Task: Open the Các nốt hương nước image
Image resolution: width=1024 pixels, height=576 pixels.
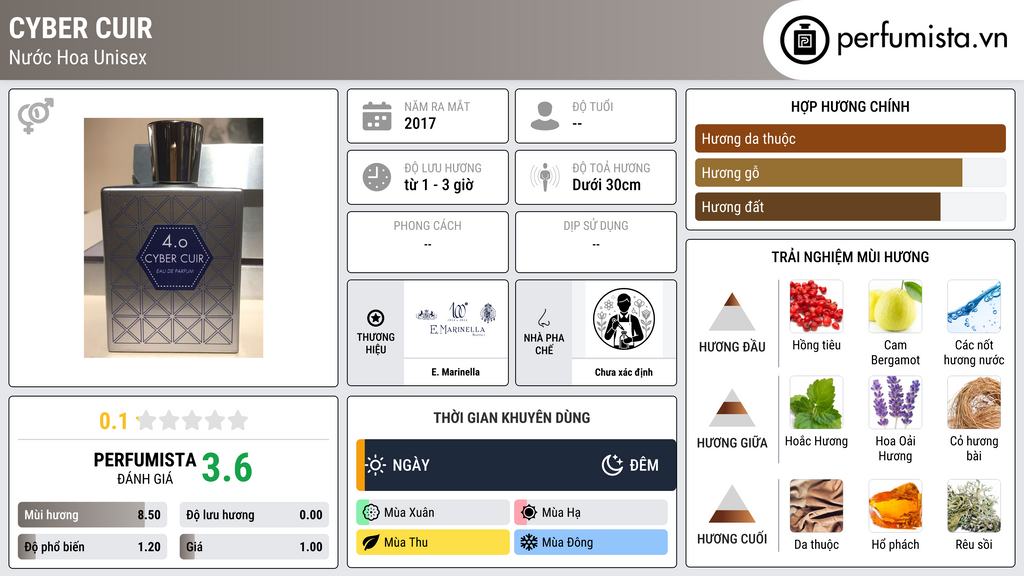Action: tap(974, 306)
